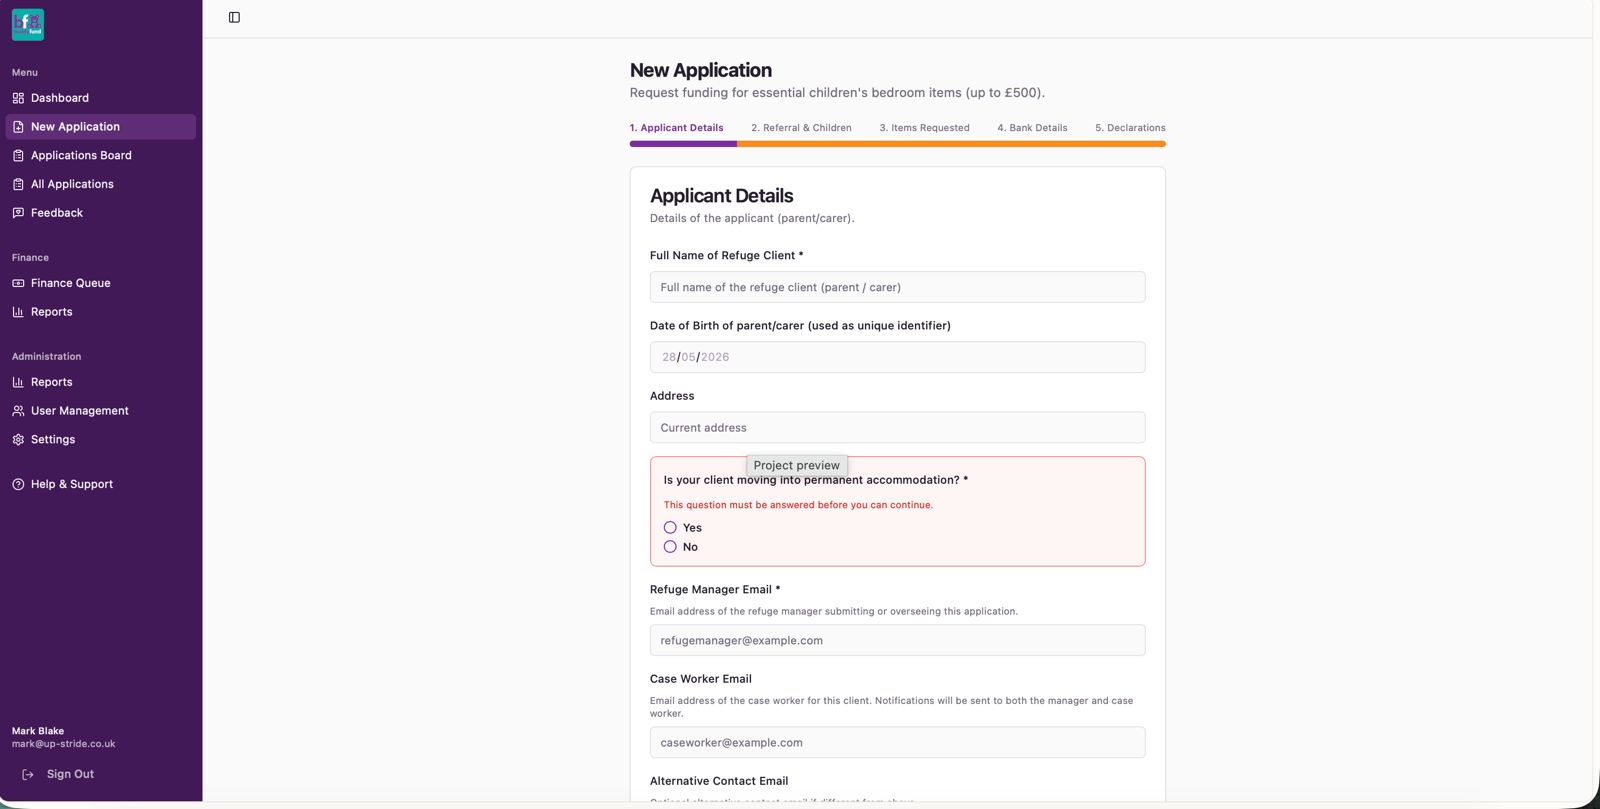1600x809 pixels.
Task: Toggle the sidebar panel icon
Action: pos(234,17)
